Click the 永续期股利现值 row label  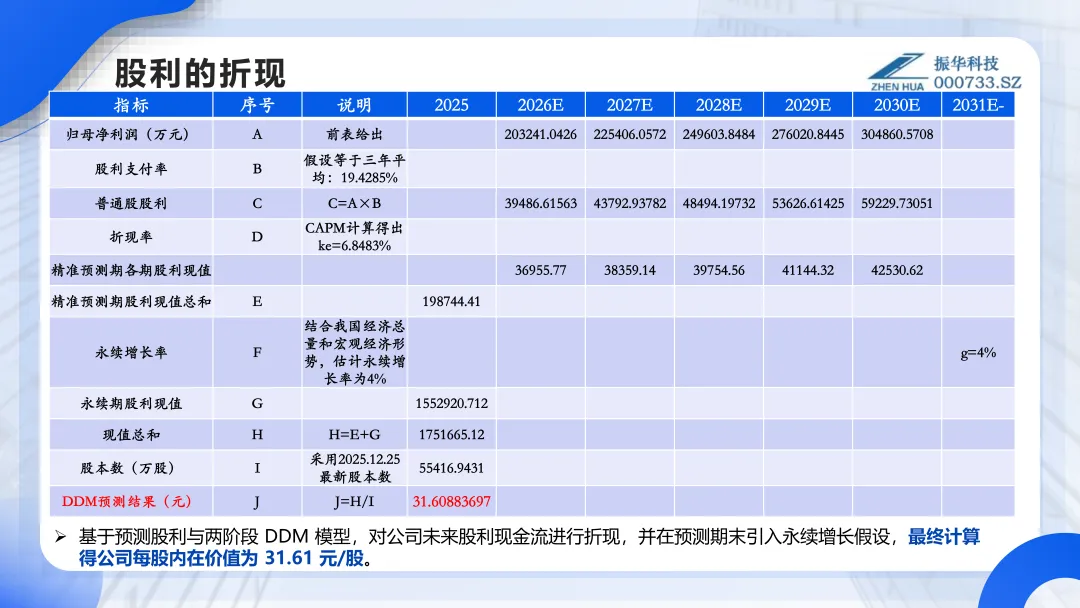pyautogui.click(x=131, y=403)
